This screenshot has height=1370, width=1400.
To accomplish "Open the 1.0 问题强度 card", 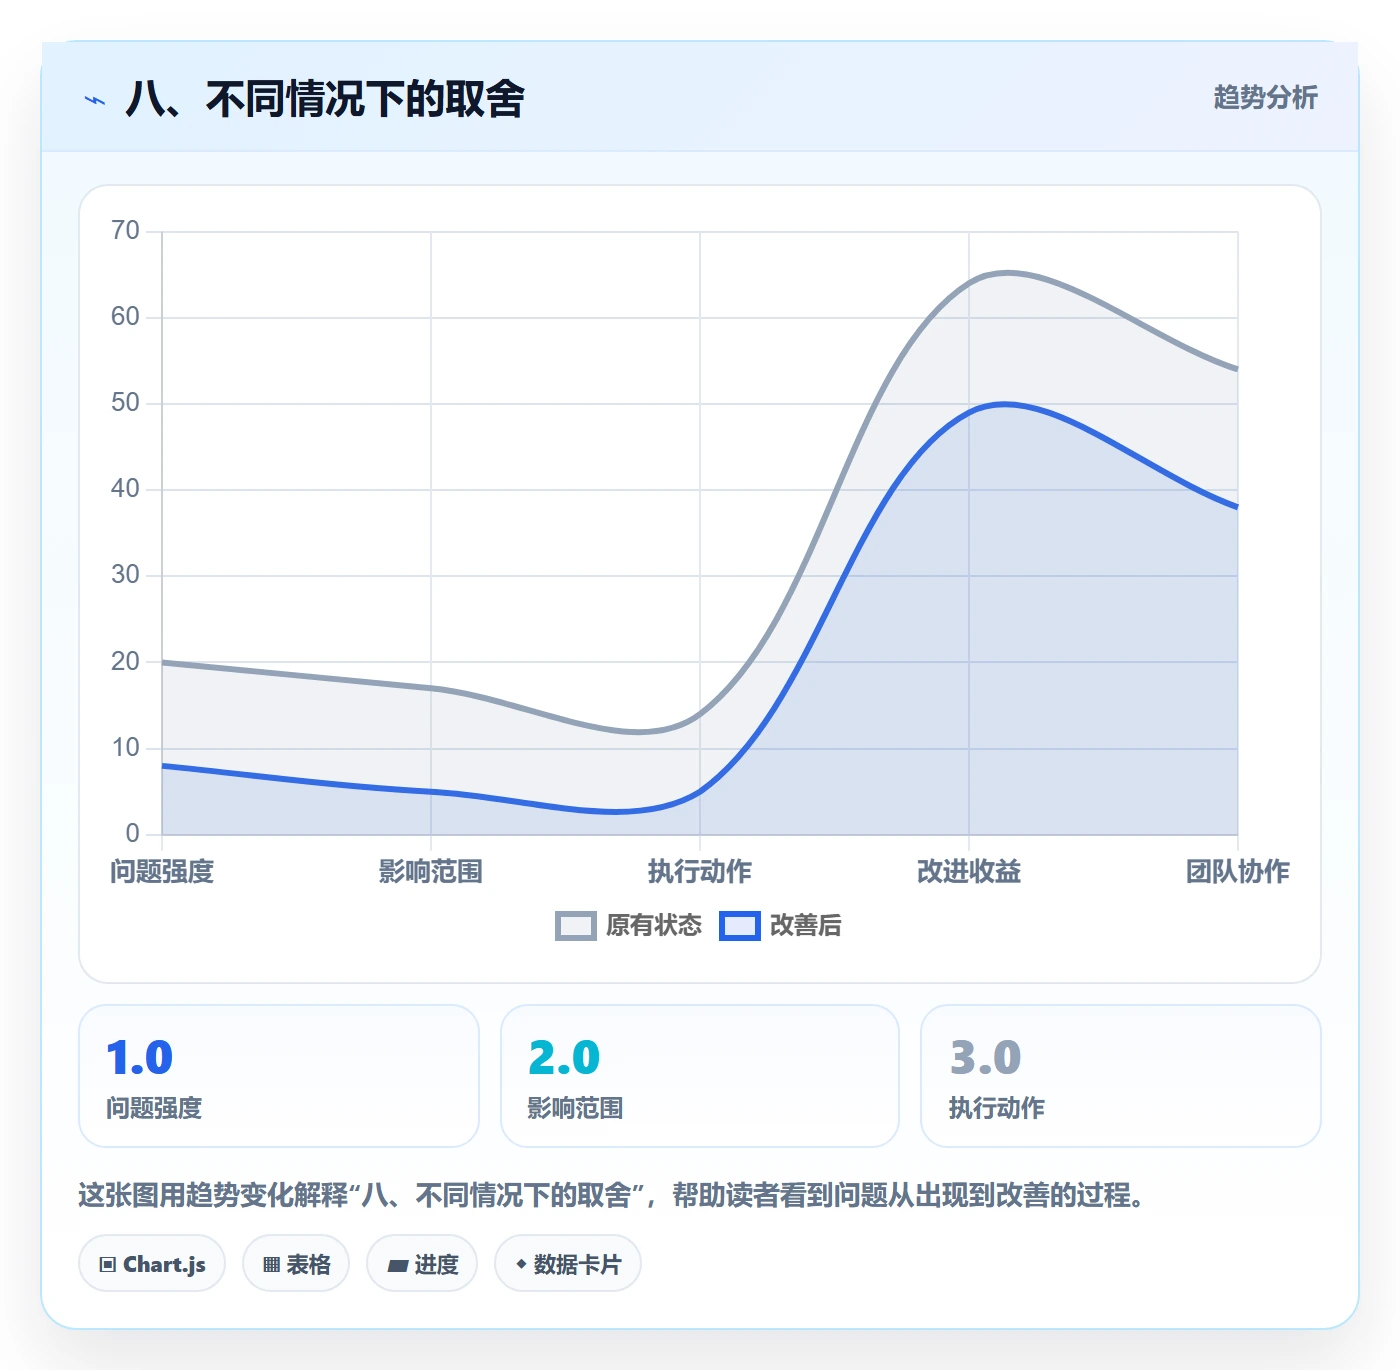I will tap(279, 1076).
